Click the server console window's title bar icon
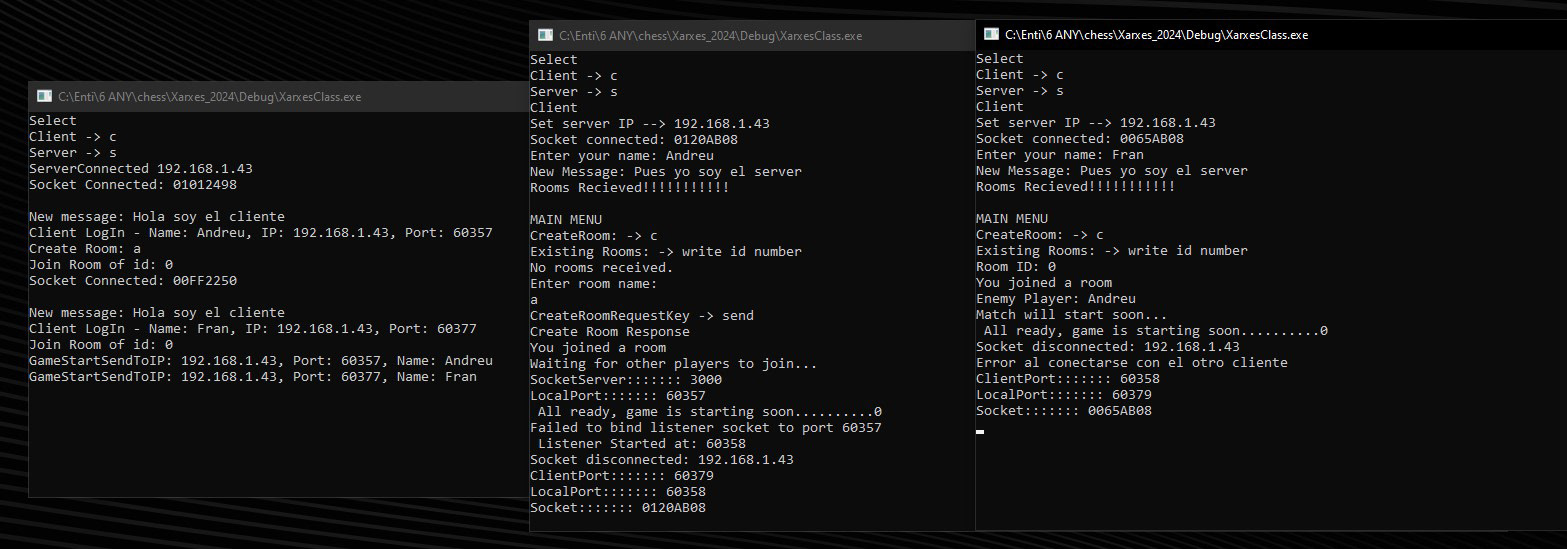This screenshot has width=1567, height=549. (44, 97)
